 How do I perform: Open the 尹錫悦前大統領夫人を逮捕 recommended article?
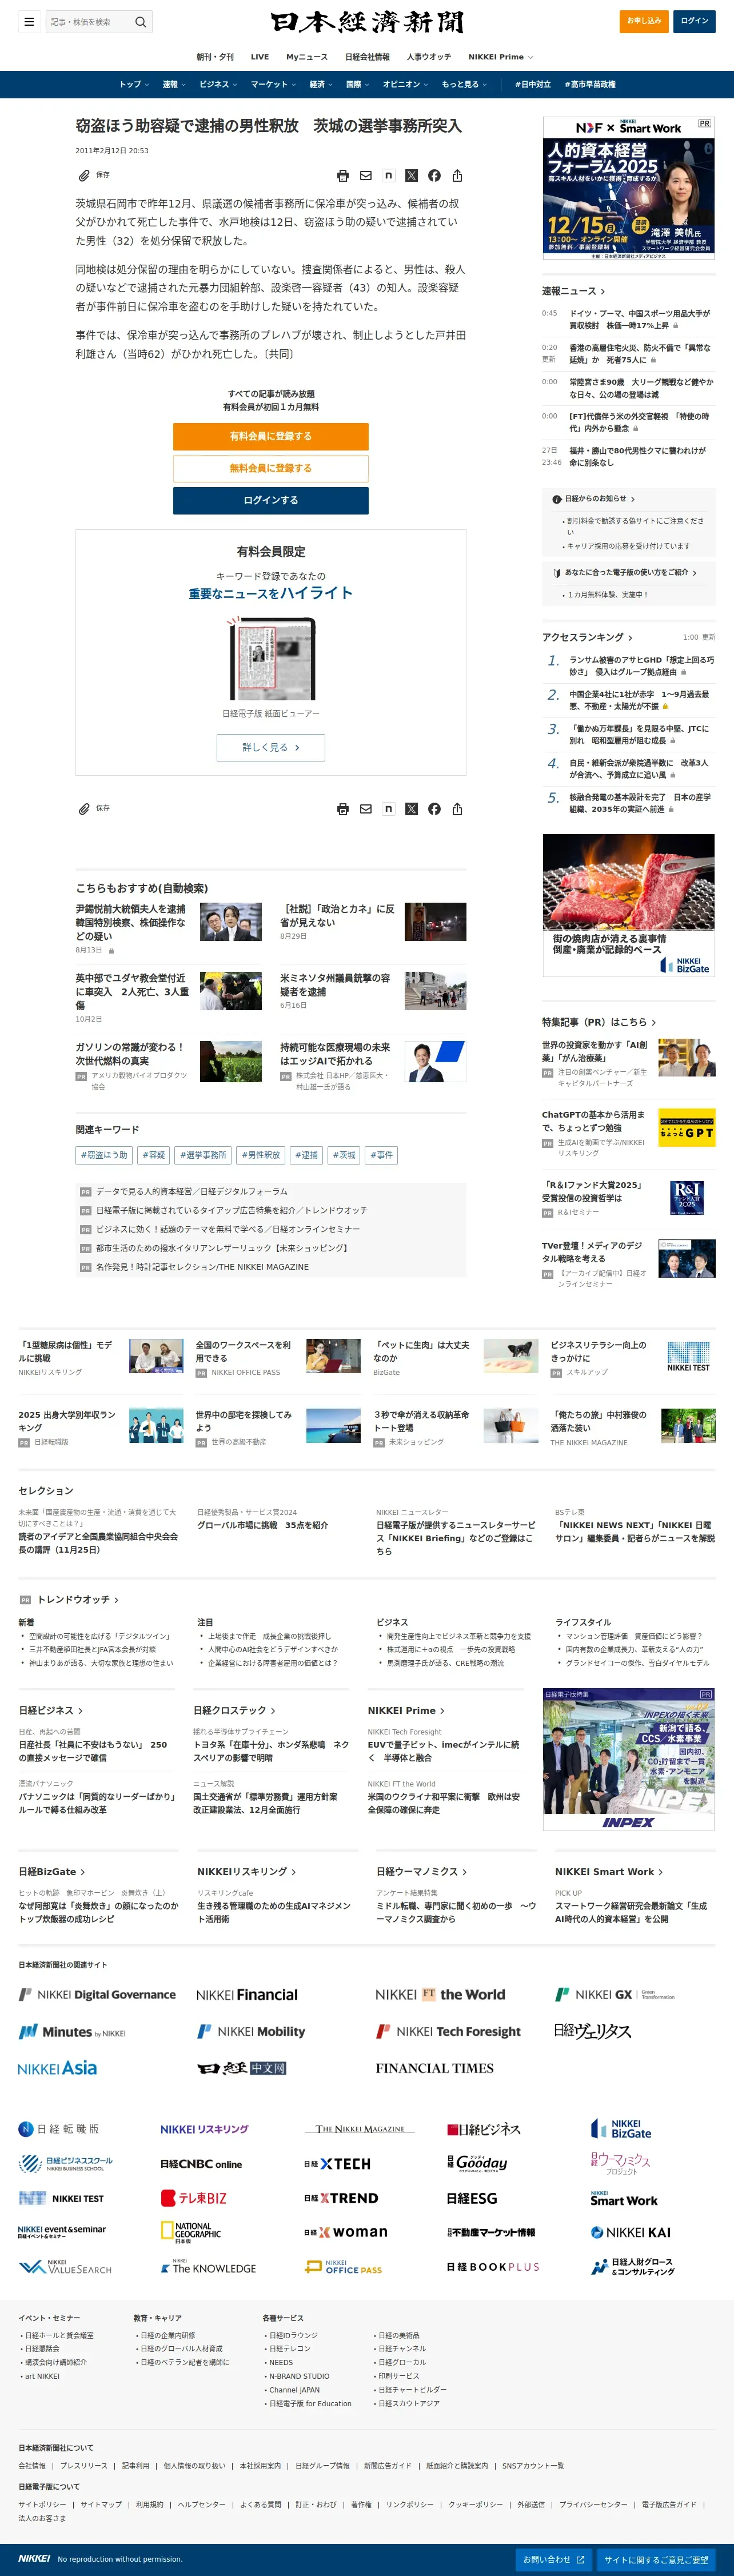point(131,923)
